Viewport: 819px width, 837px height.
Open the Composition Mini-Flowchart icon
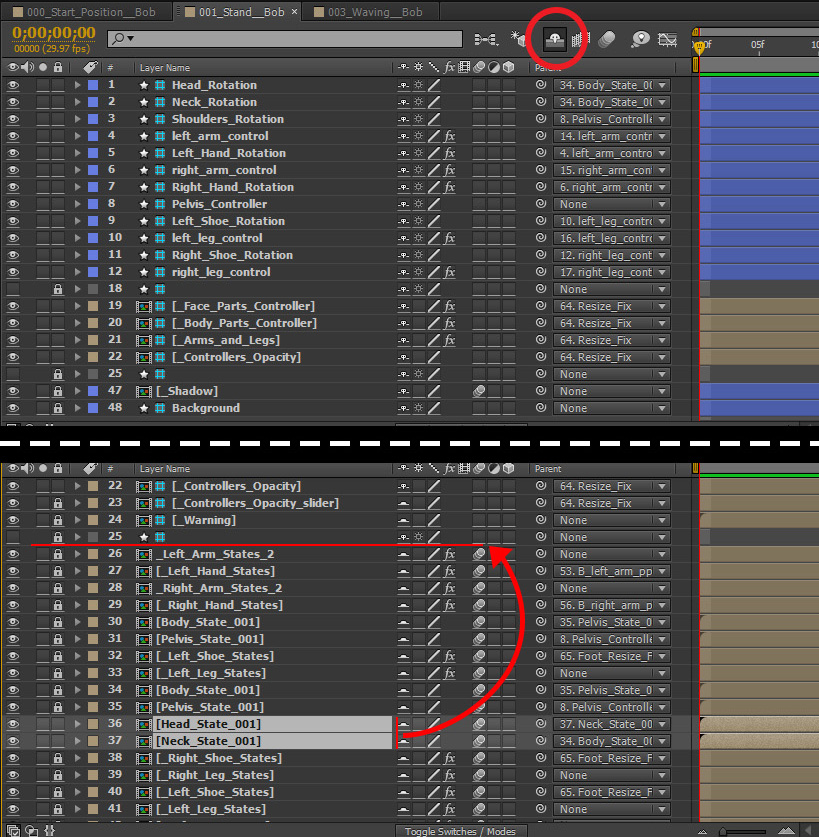click(x=486, y=39)
